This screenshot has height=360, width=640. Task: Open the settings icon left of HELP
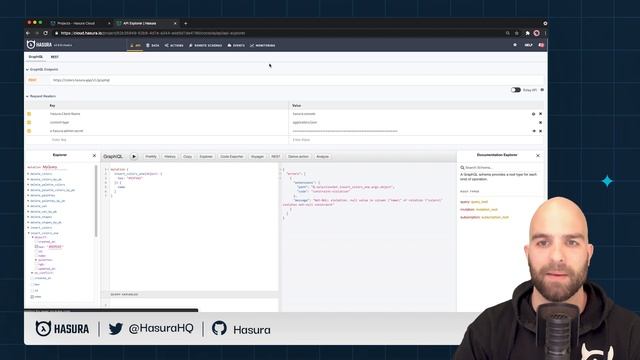[515, 45]
